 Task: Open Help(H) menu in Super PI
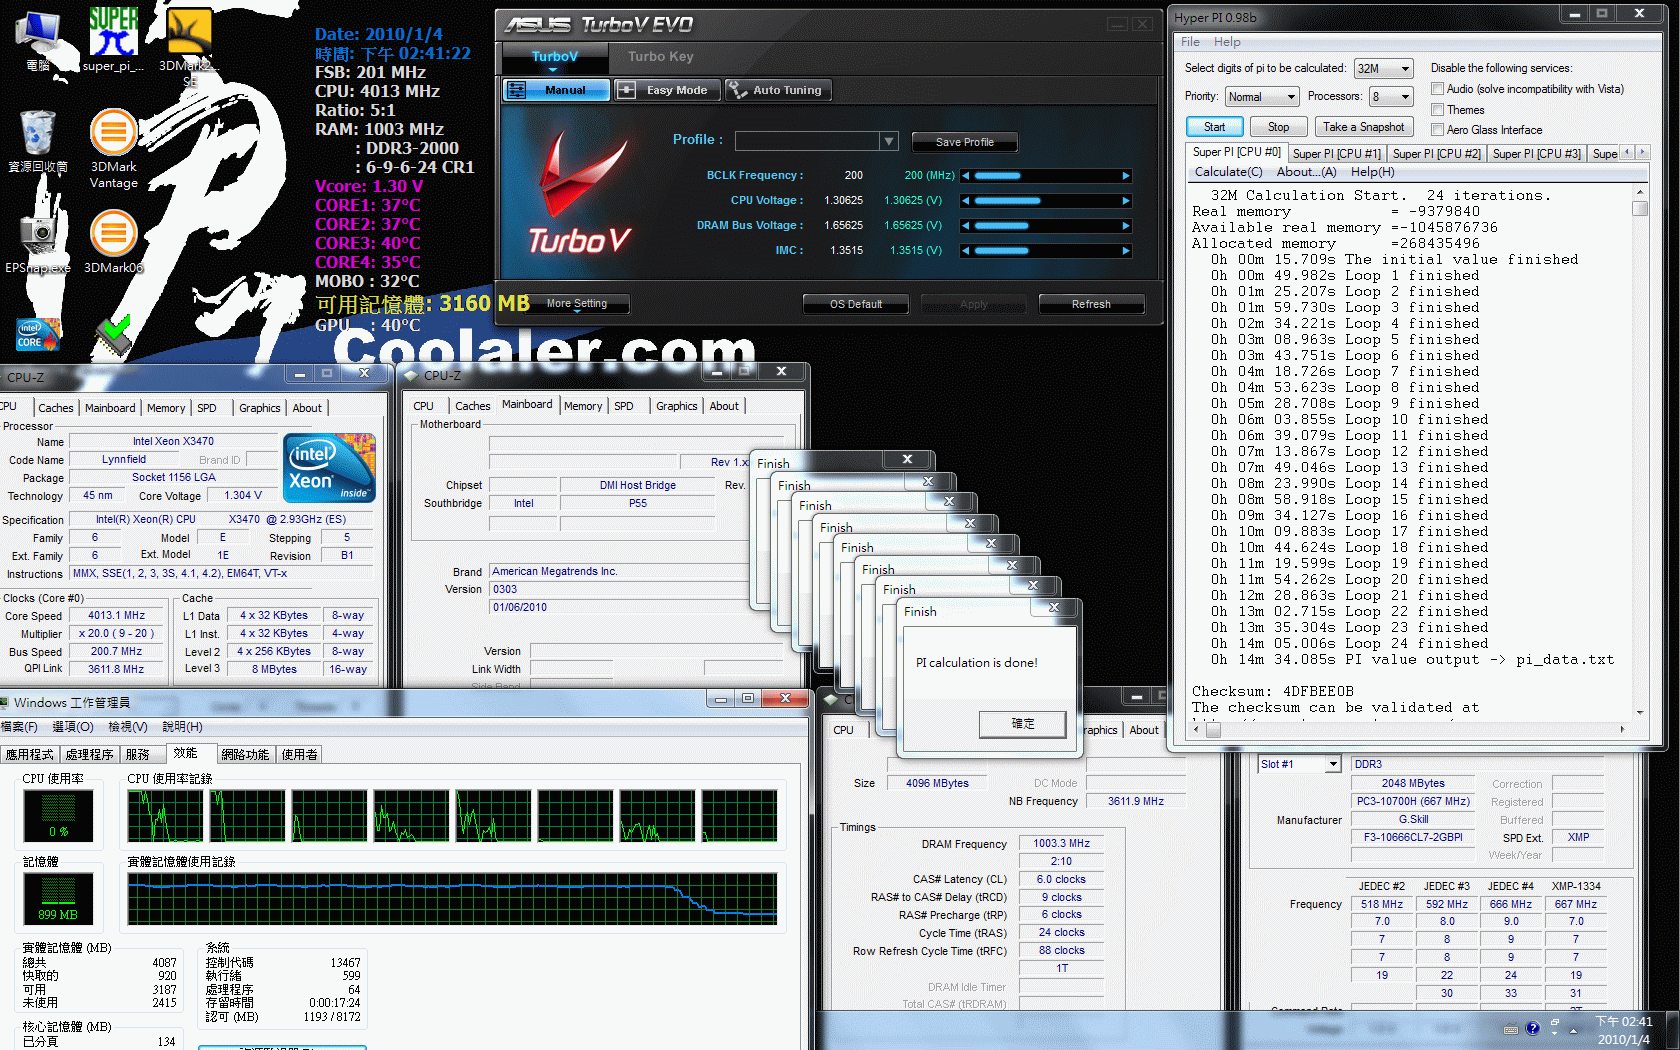1373,172
